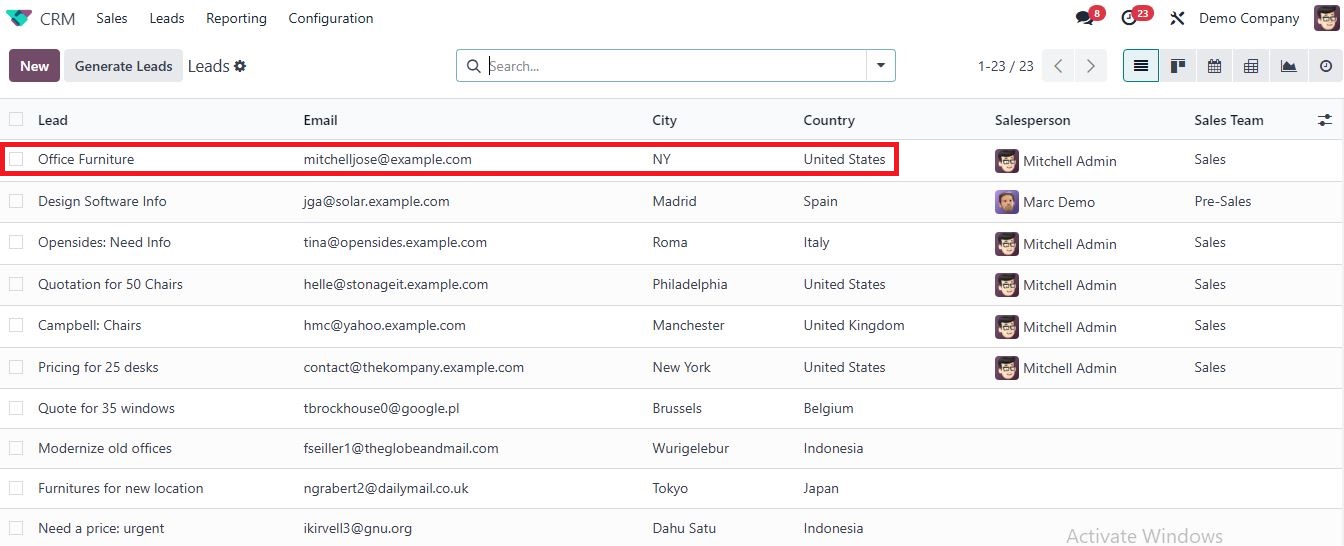This screenshot has width=1344, height=546.
Task: Open the Leads gear actions menu
Action: [240, 66]
